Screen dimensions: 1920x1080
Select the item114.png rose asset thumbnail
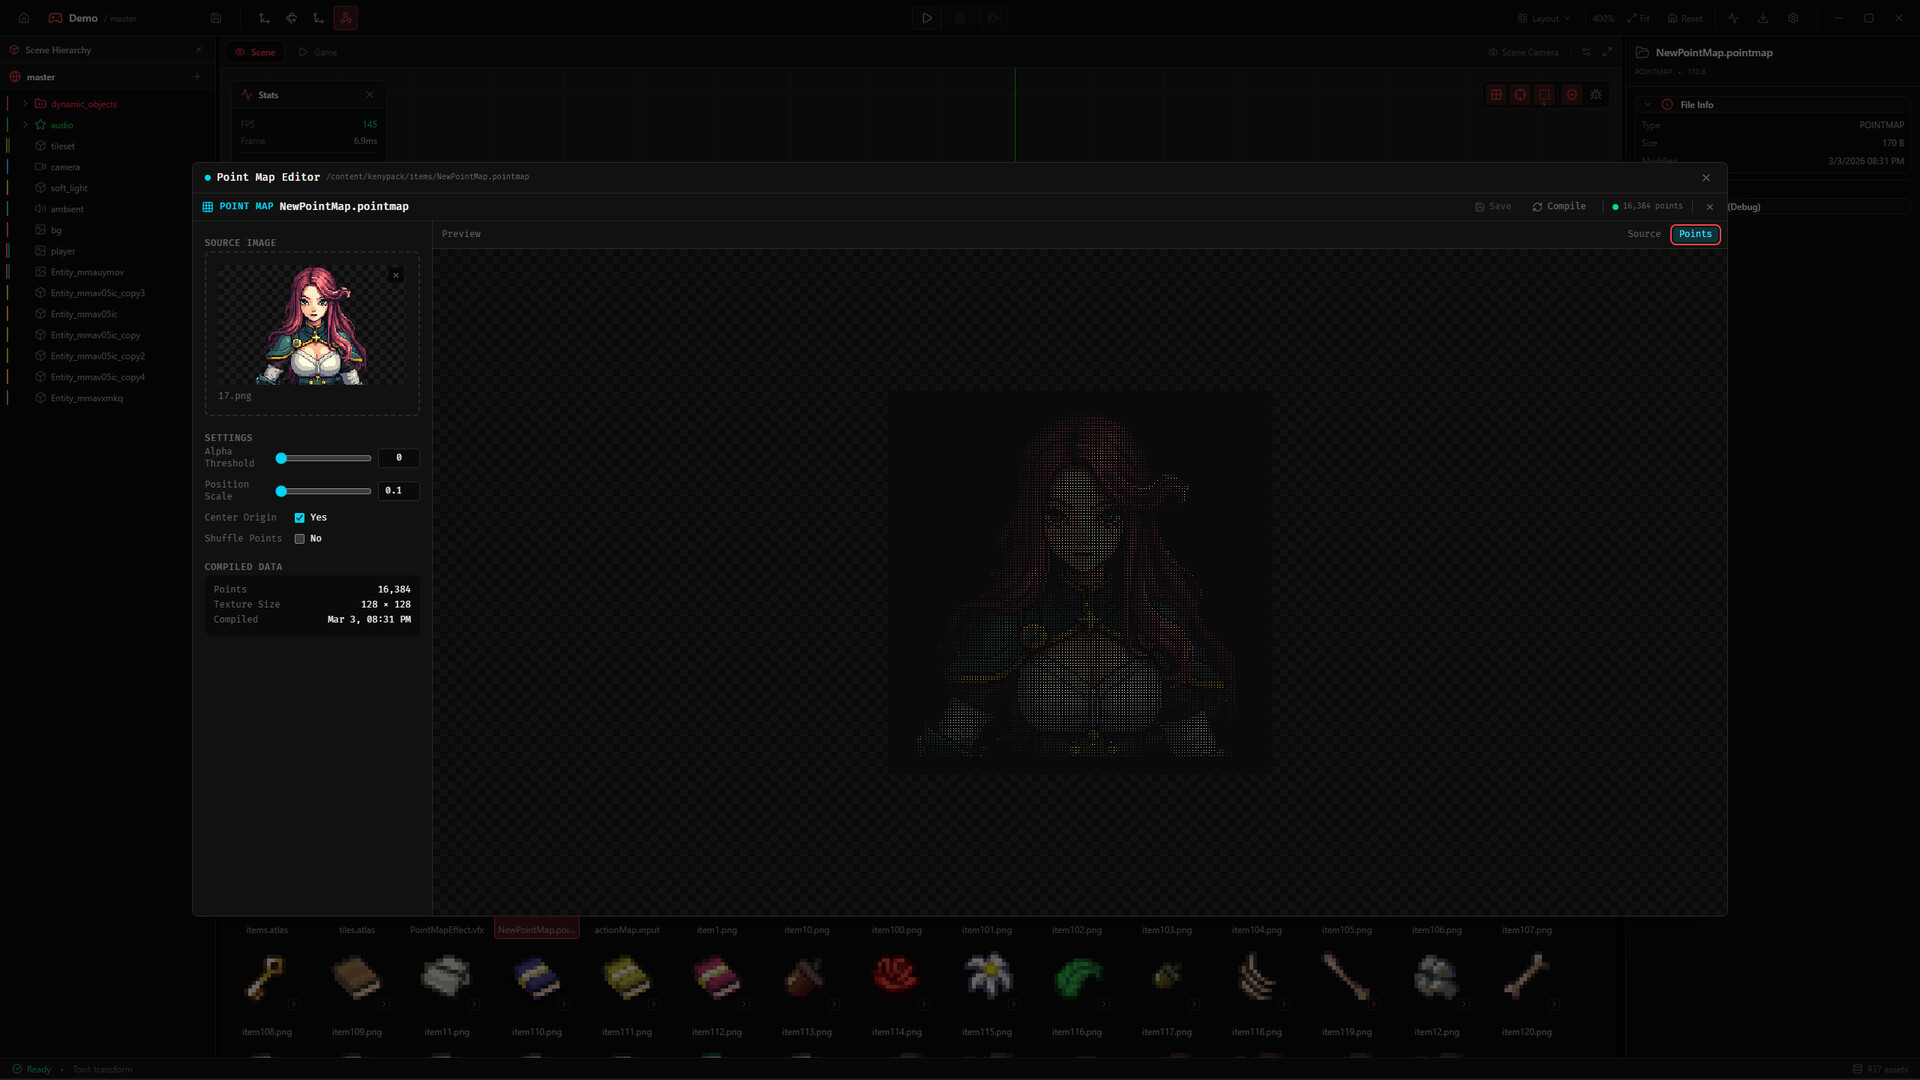coord(896,975)
